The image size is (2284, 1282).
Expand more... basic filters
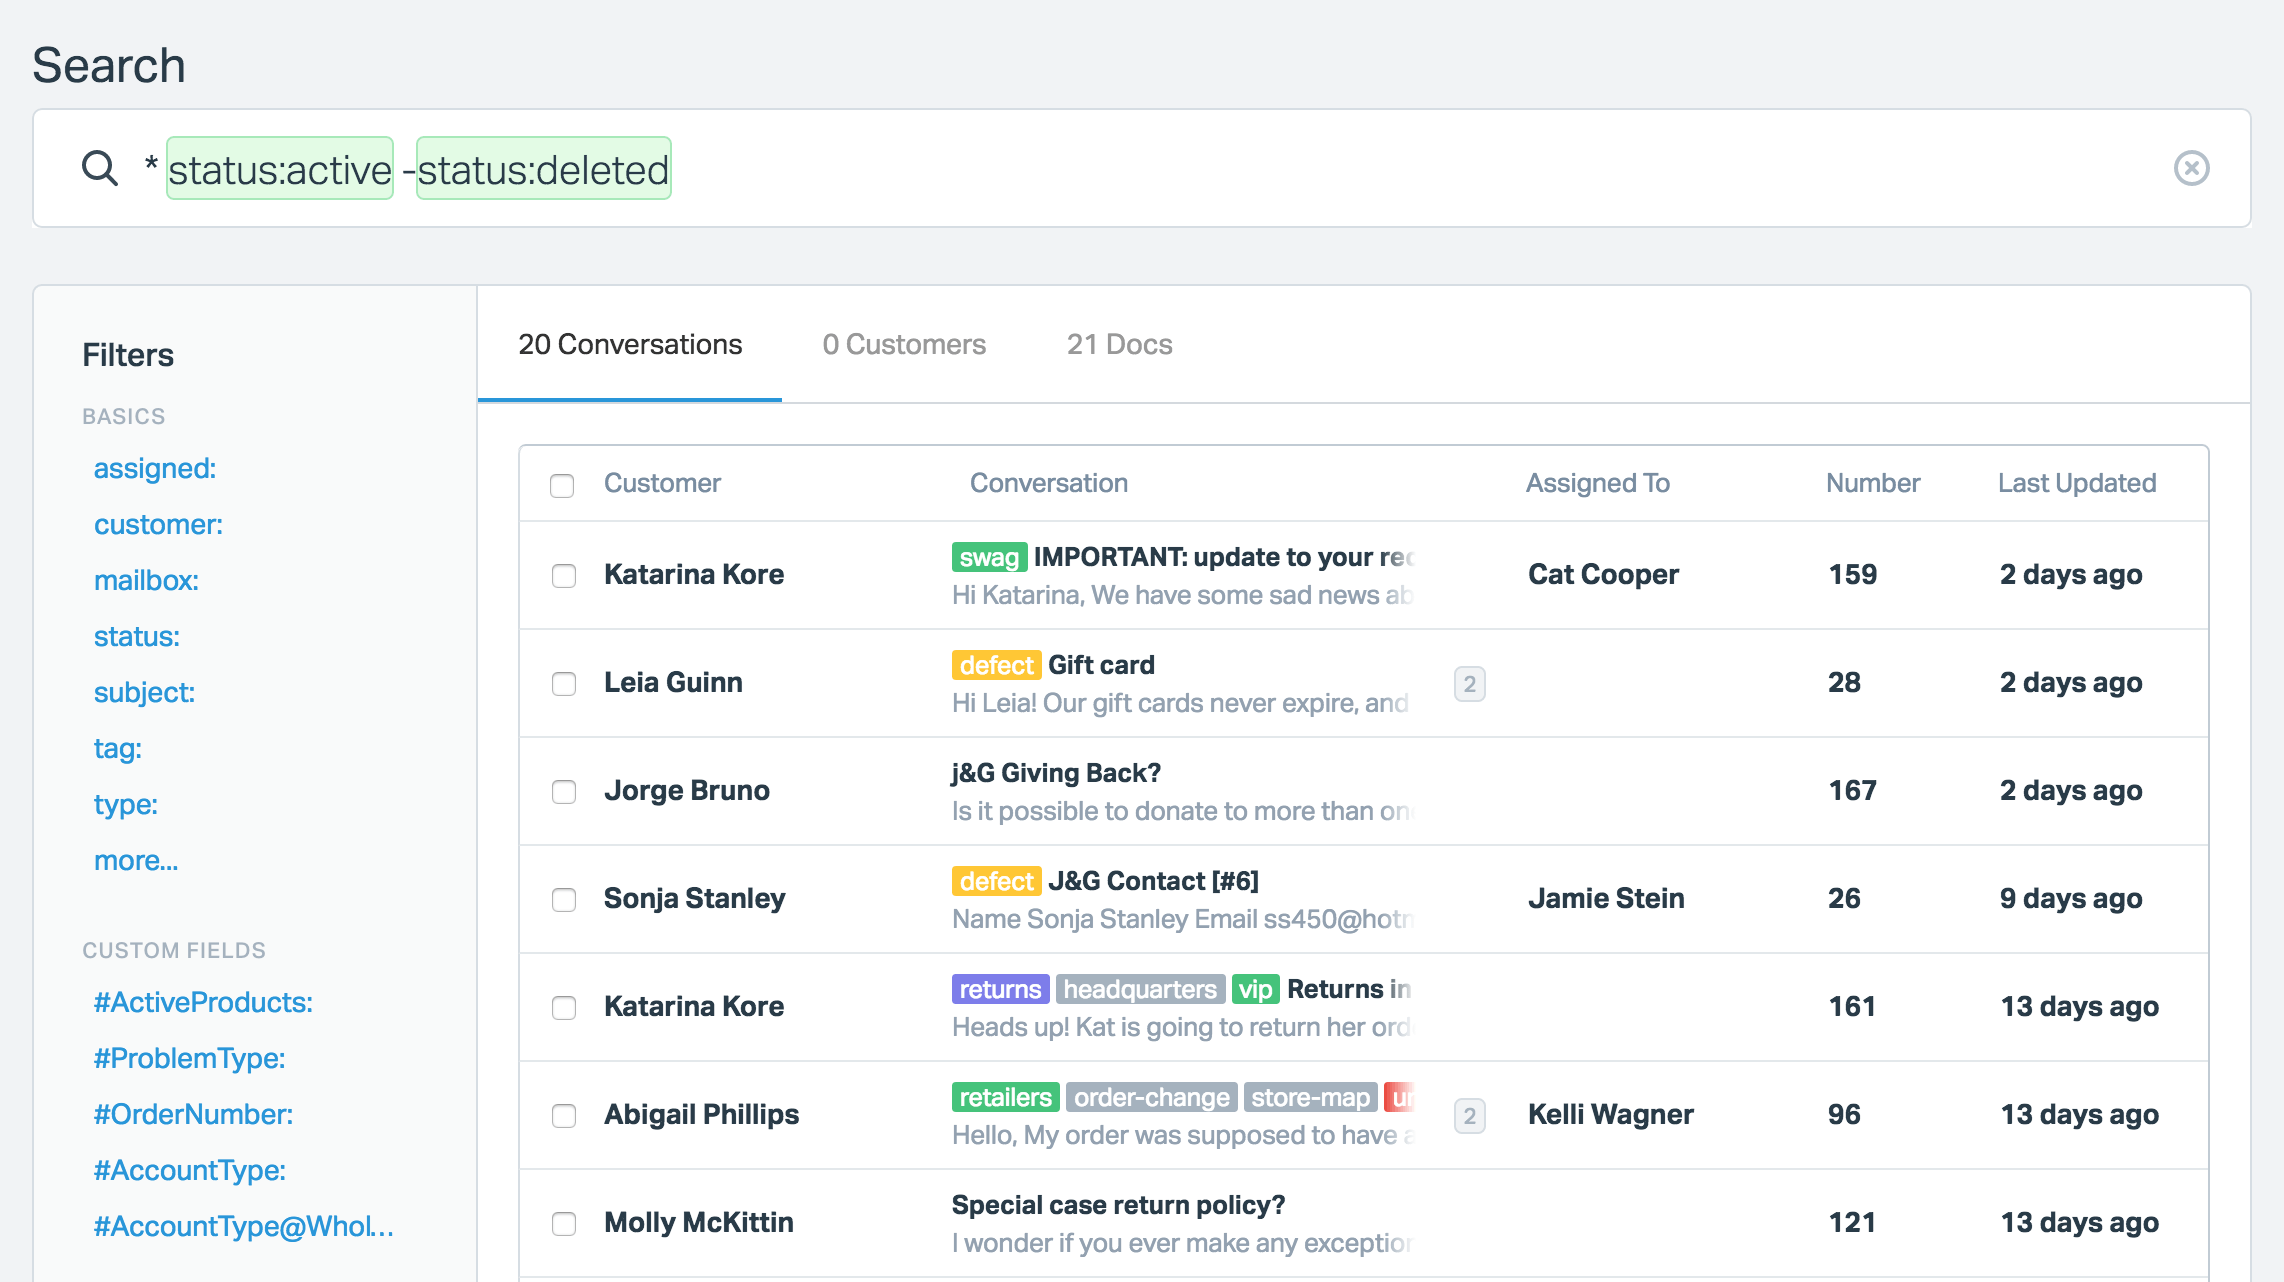[136, 860]
